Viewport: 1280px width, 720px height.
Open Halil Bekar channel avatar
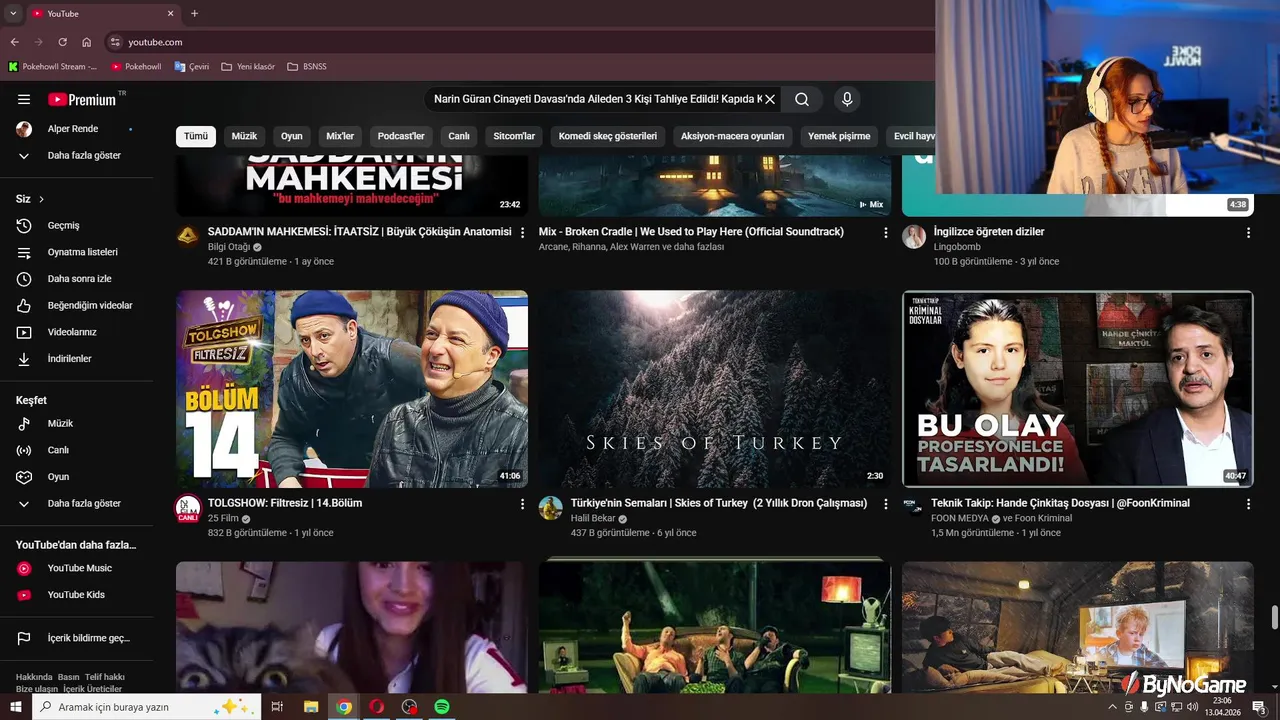551,508
